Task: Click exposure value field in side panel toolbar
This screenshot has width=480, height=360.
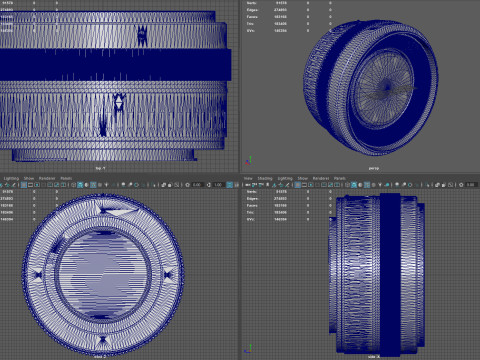Action: click(471, 184)
